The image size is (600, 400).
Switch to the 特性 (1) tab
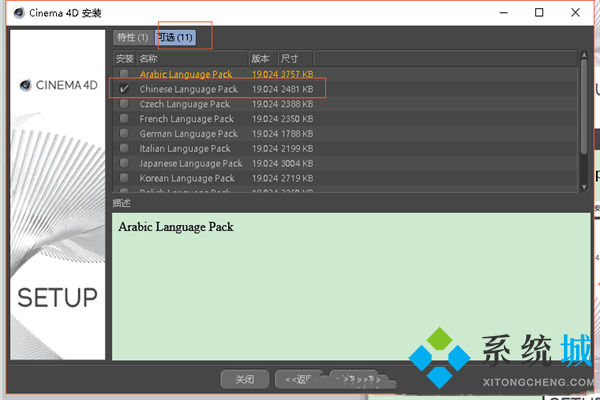point(133,38)
